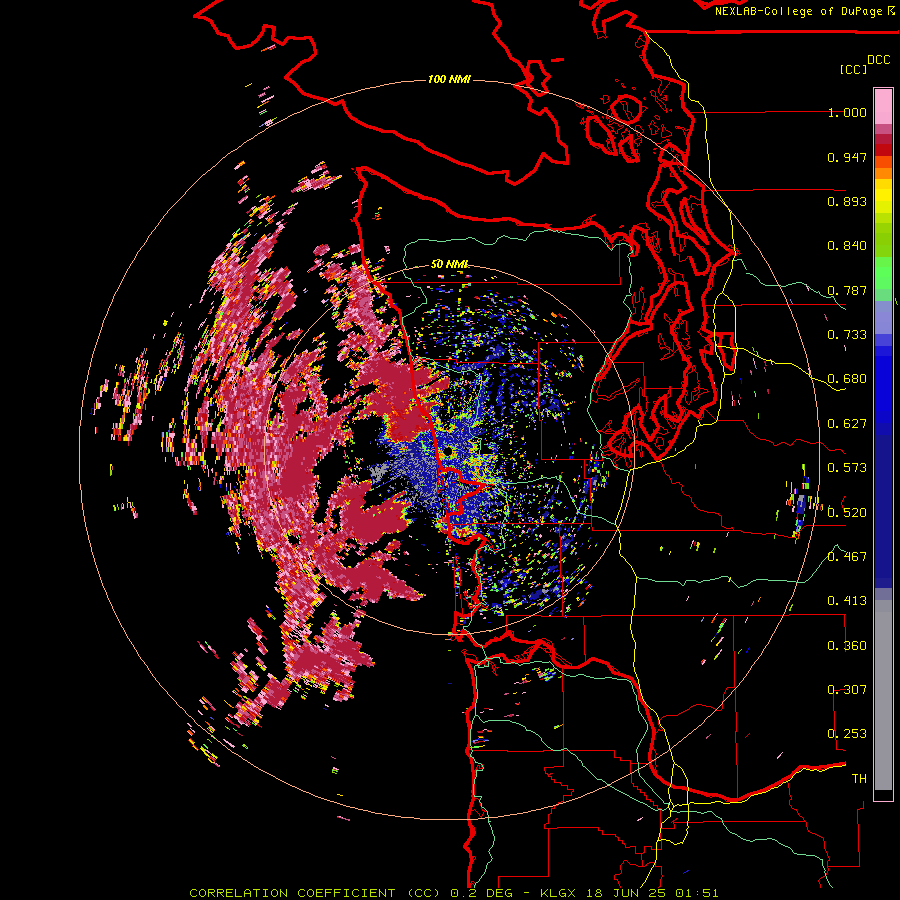Click the 0.467 color scale value
The width and height of the screenshot is (900, 900).
[x=847, y=557]
